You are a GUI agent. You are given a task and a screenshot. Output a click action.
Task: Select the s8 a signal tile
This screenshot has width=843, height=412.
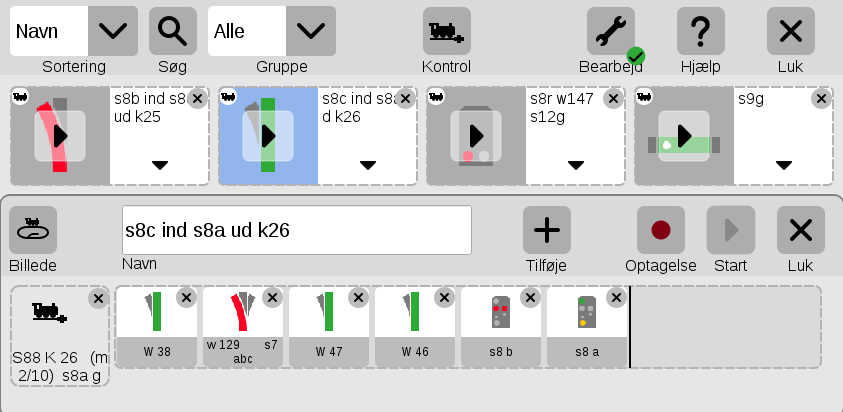[587, 327]
